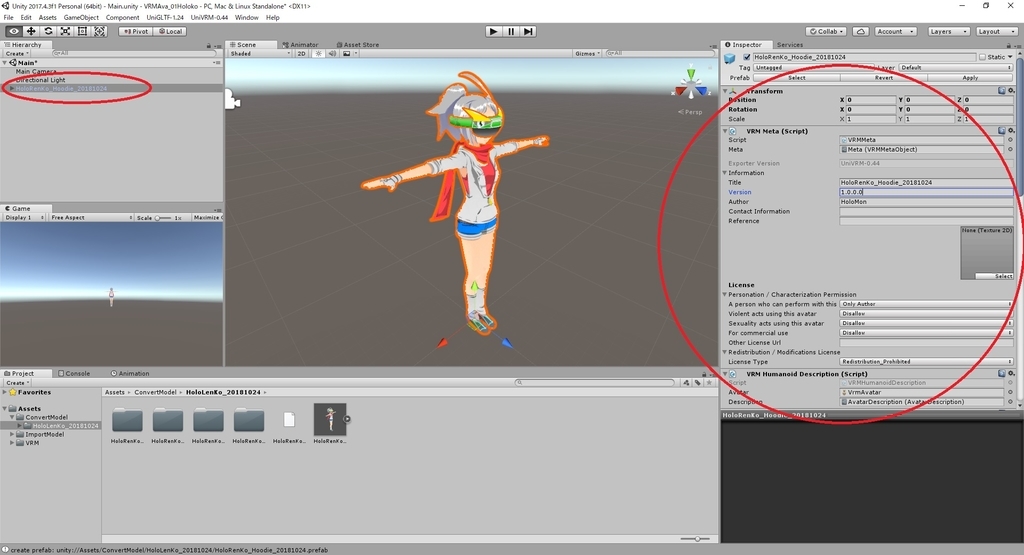Click the Step frame button
Viewport: 1024px width, 555px height.
[528, 31]
